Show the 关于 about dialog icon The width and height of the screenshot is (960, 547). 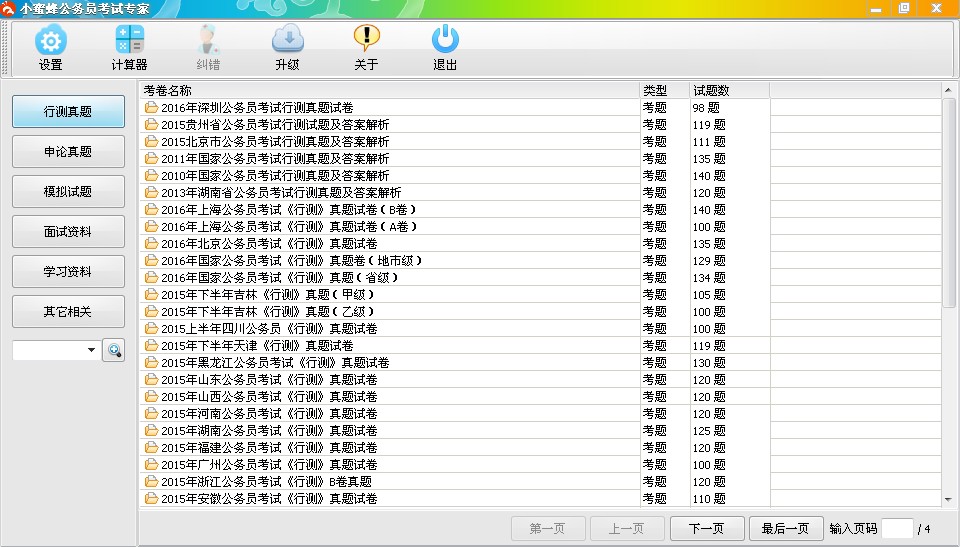tap(366, 39)
